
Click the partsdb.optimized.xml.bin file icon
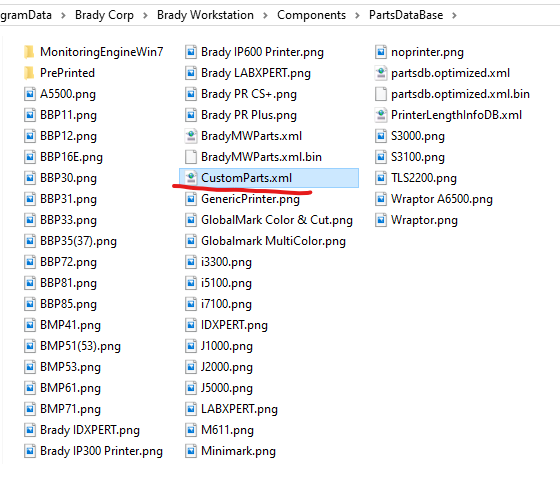click(x=381, y=94)
